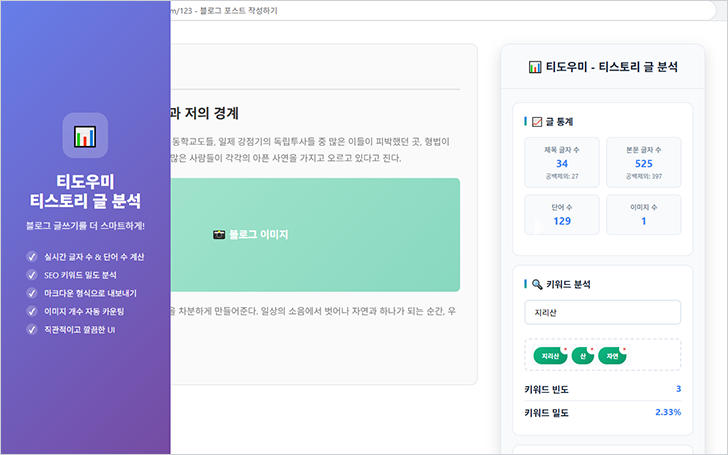728x455 pixels.
Task: Click the paragraph line starting 동학교도들
Action: pyautogui.click(x=310, y=142)
